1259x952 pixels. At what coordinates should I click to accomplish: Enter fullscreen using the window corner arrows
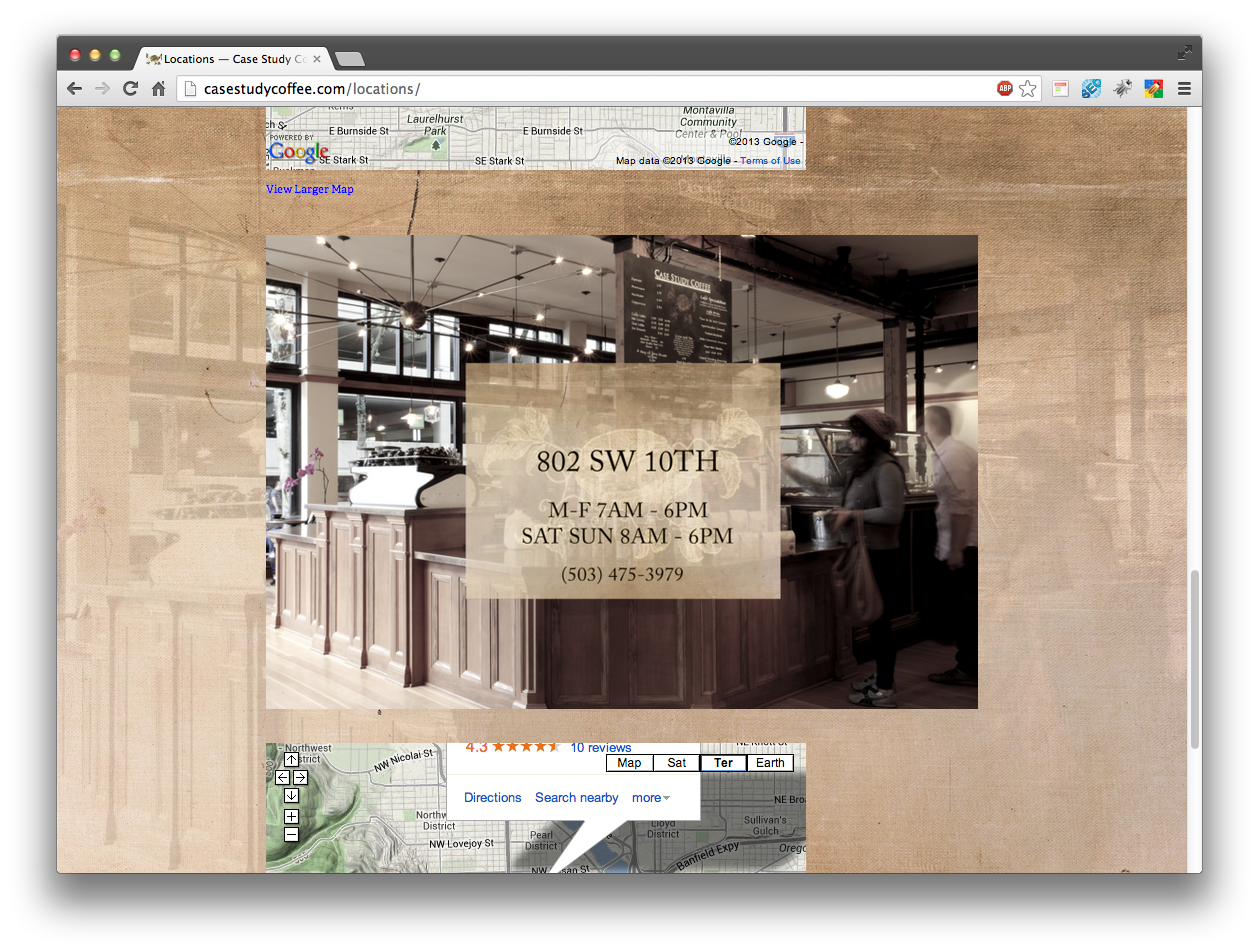(x=1184, y=52)
